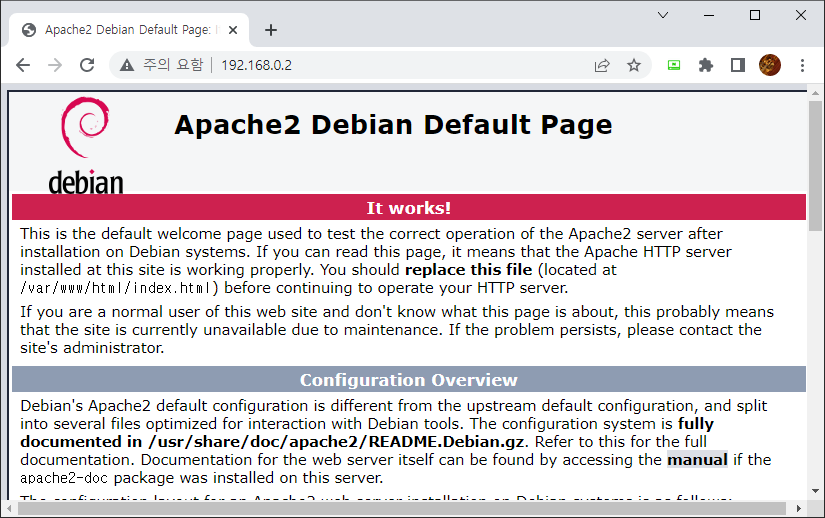The width and height of the screenshot is (825, 518).
Task: Open the not-secure warning site info
Action: tap(126, 65)
